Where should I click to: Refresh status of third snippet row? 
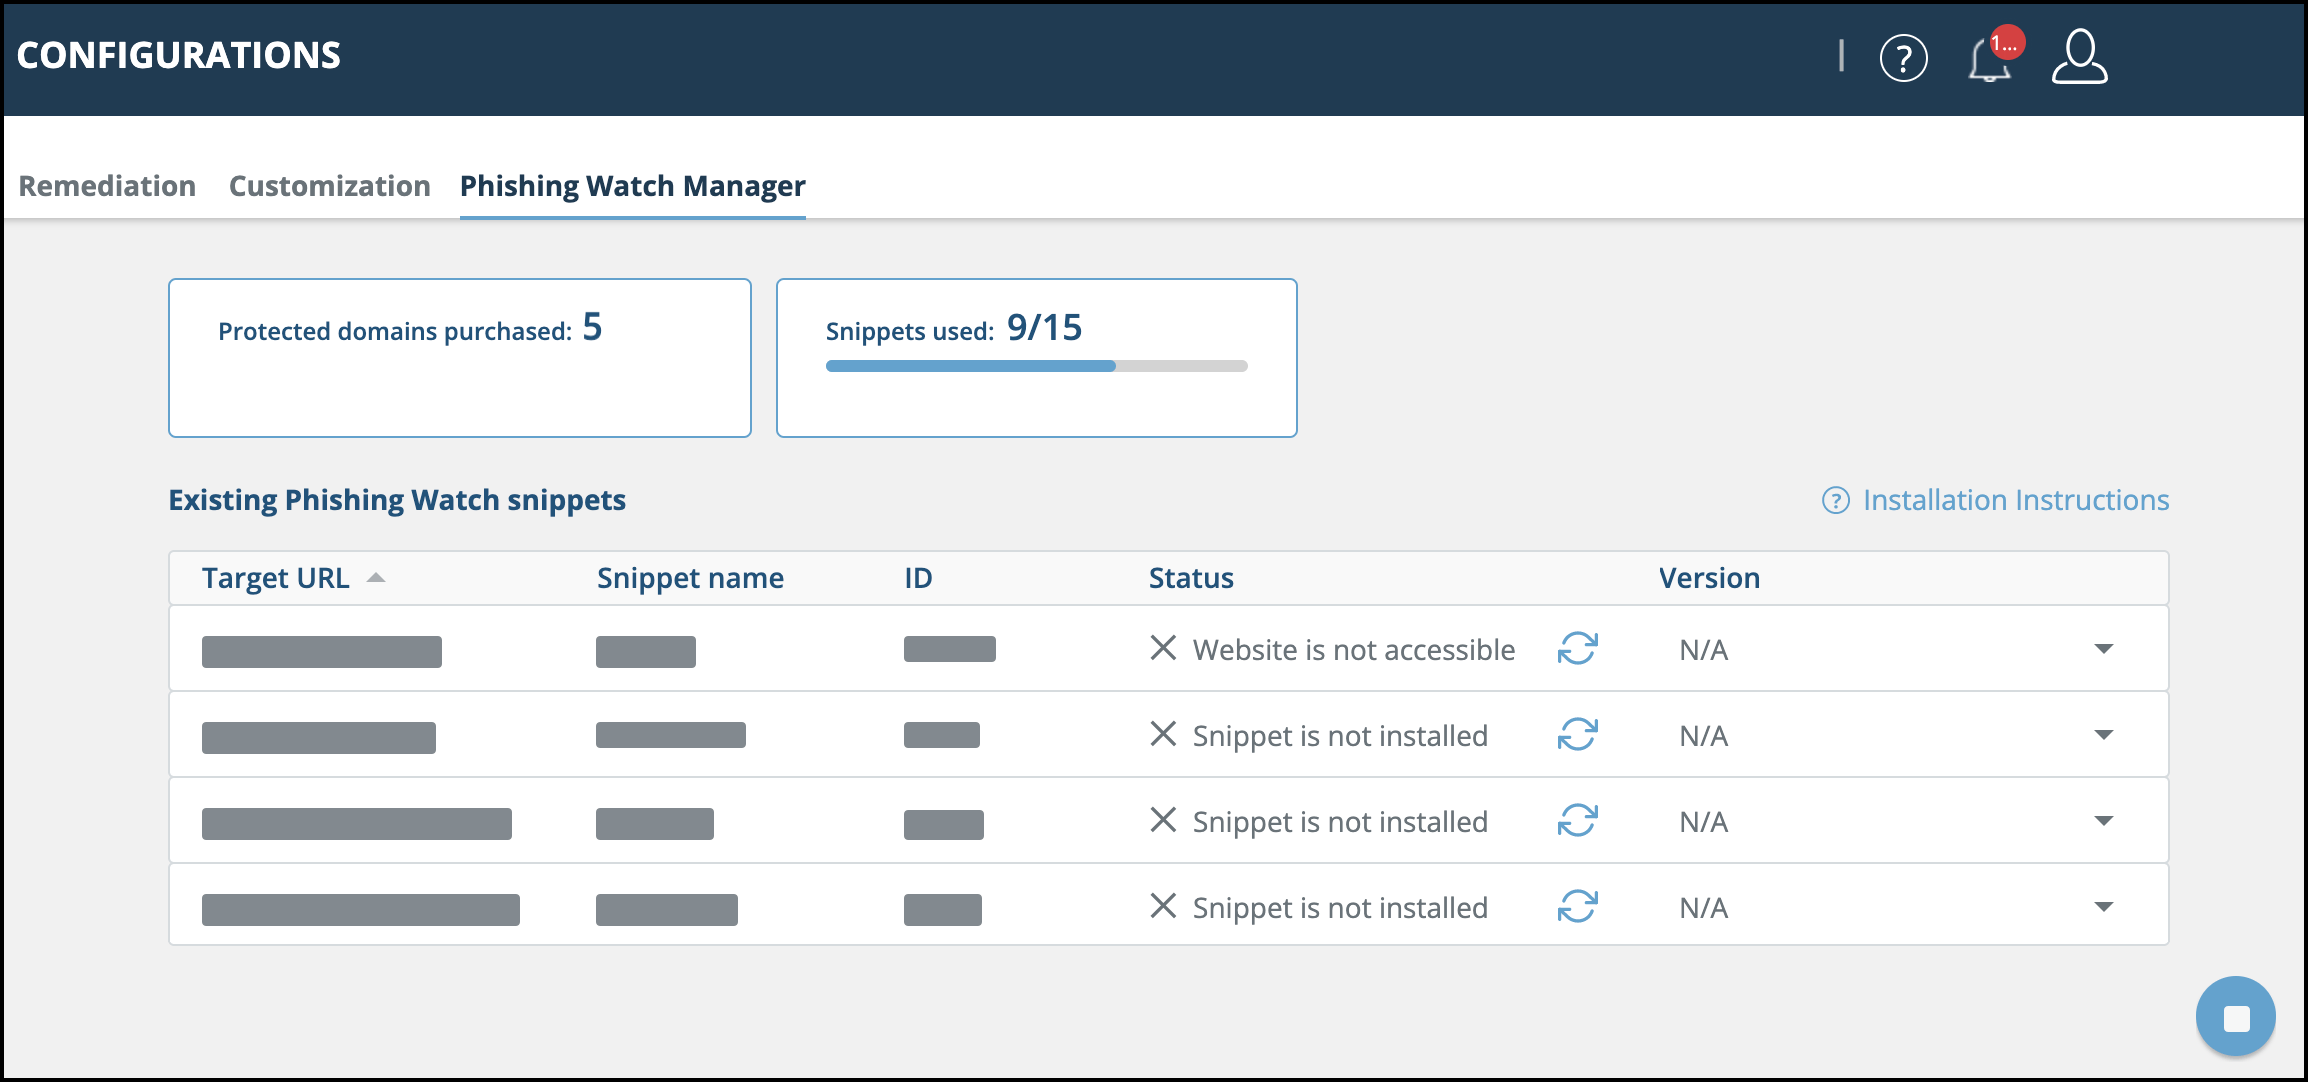1577,821
